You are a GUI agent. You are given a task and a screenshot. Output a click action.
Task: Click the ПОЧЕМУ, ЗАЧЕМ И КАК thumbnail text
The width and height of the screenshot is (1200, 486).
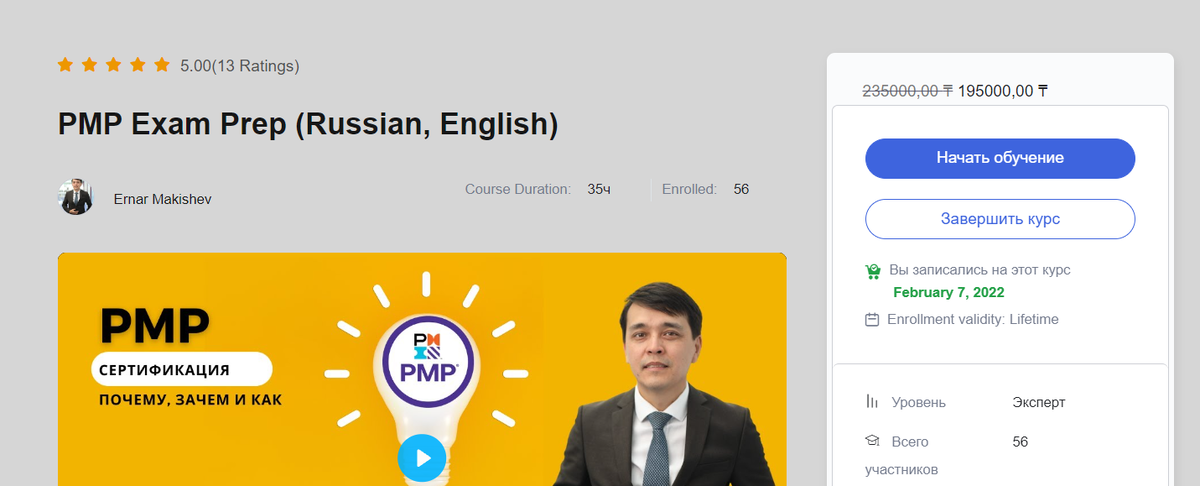point(190,401)
